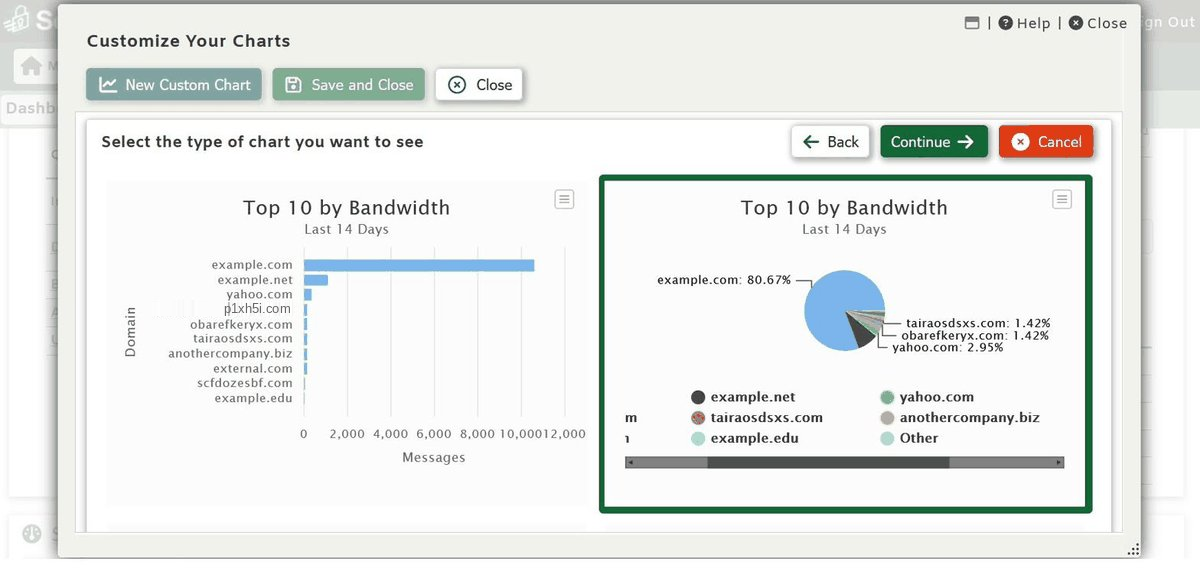Cancel the chart type selection
The image size is (1200, 578).
click(1046, 142)
